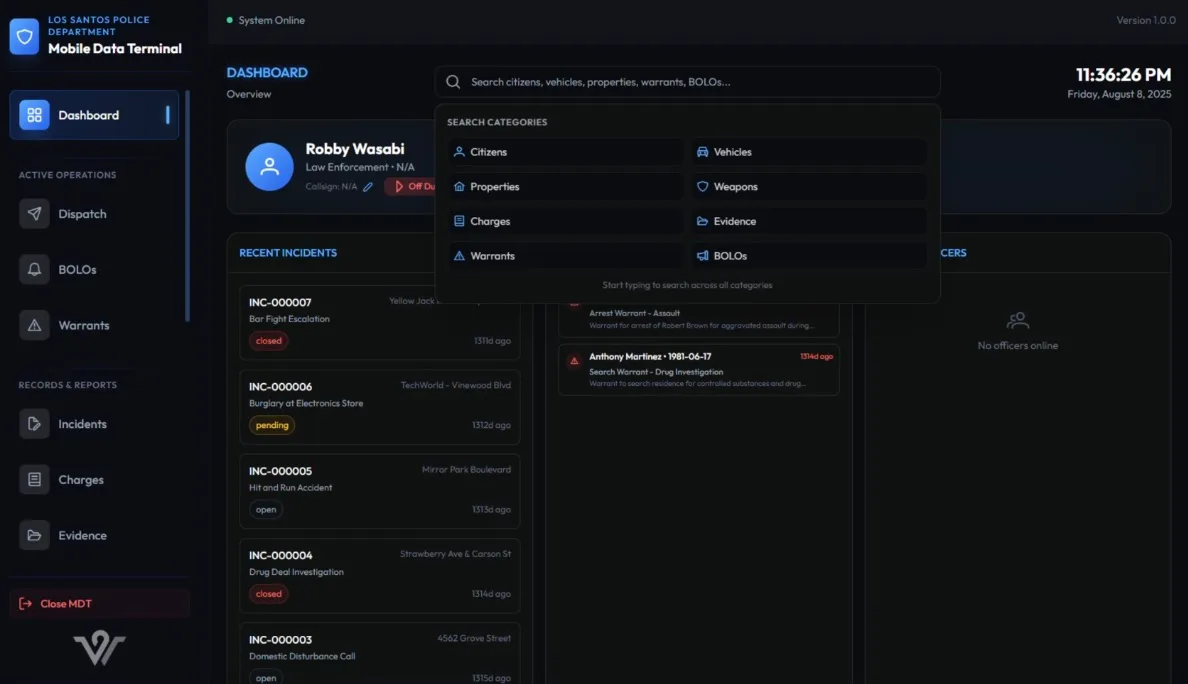Click the RECENT INCIDENTS heading
Viewport: 1188px width, 684px height.
(288, 253)
